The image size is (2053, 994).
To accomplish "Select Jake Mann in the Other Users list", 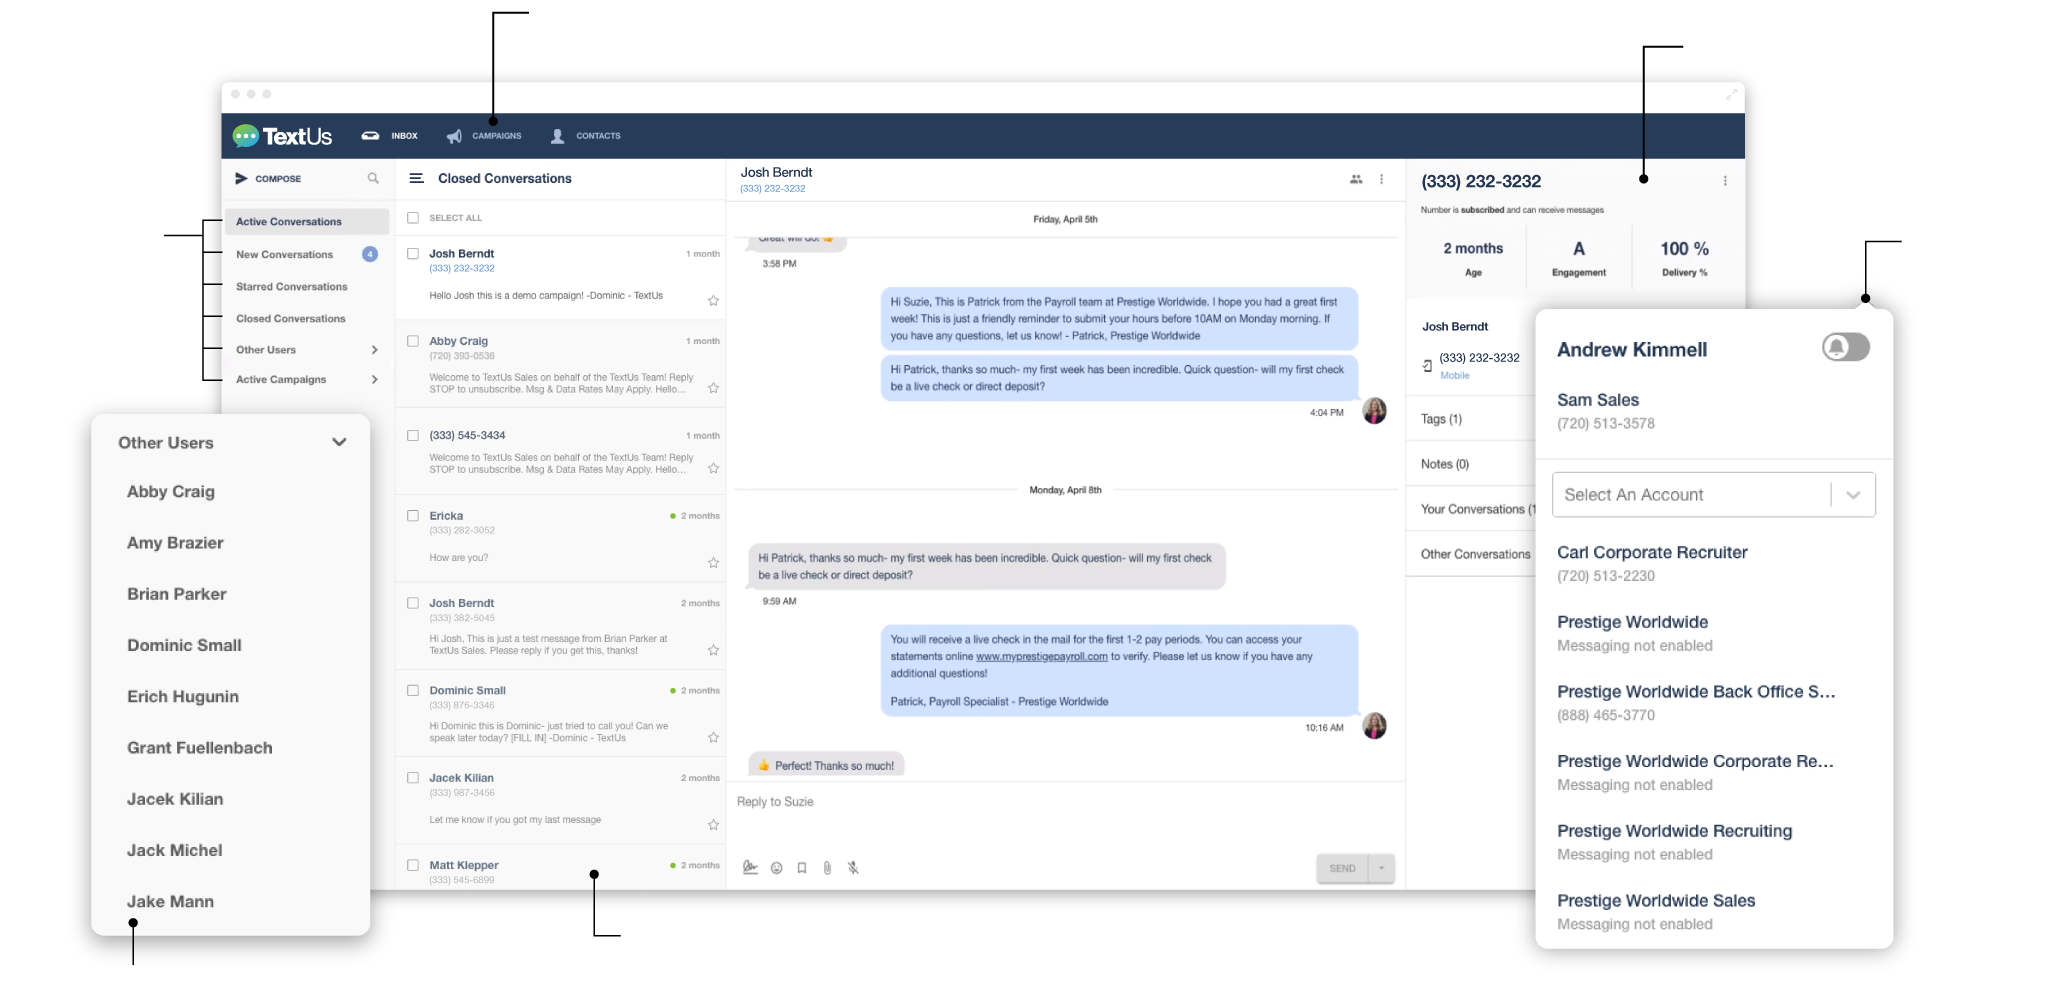I will coord(170,902).
